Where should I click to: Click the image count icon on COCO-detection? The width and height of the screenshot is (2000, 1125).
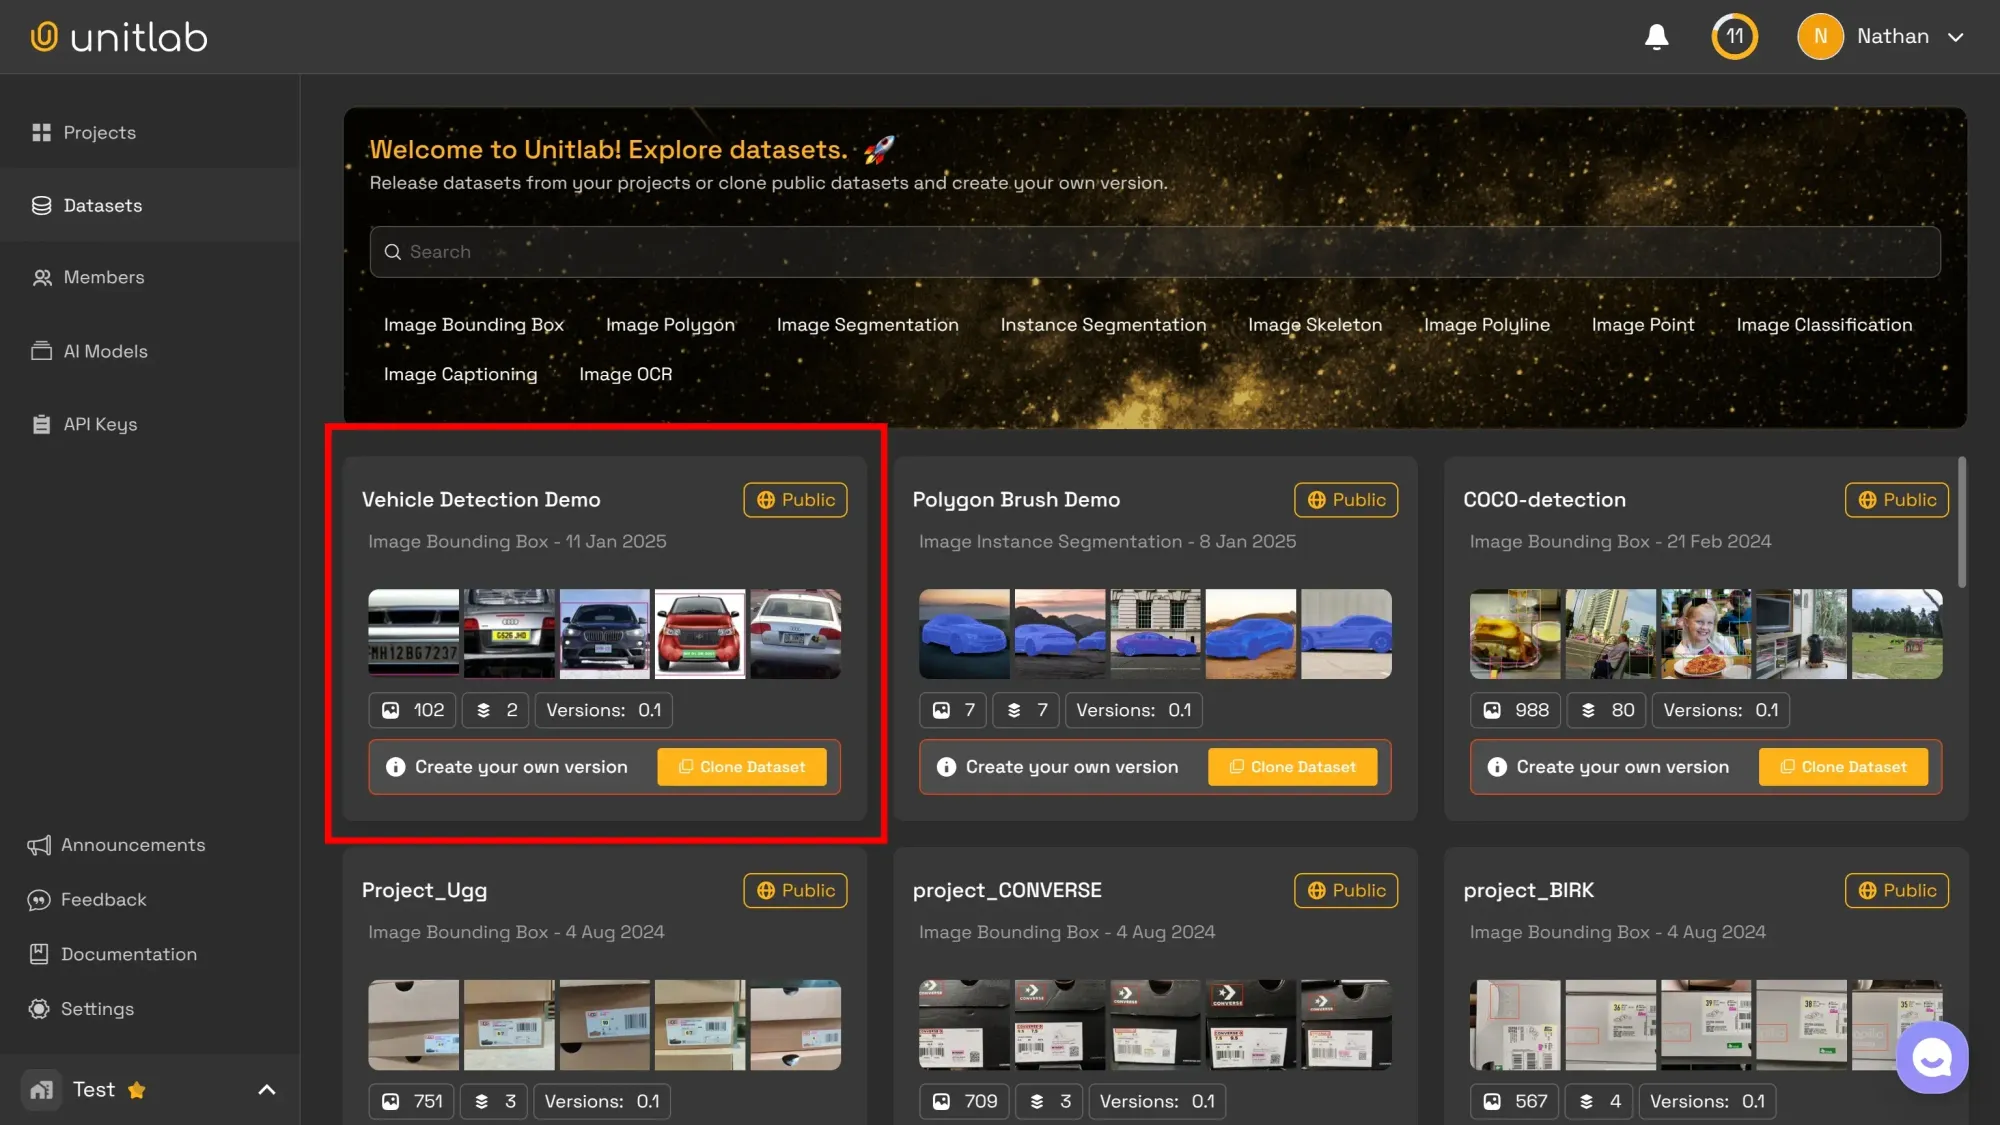1492,710
